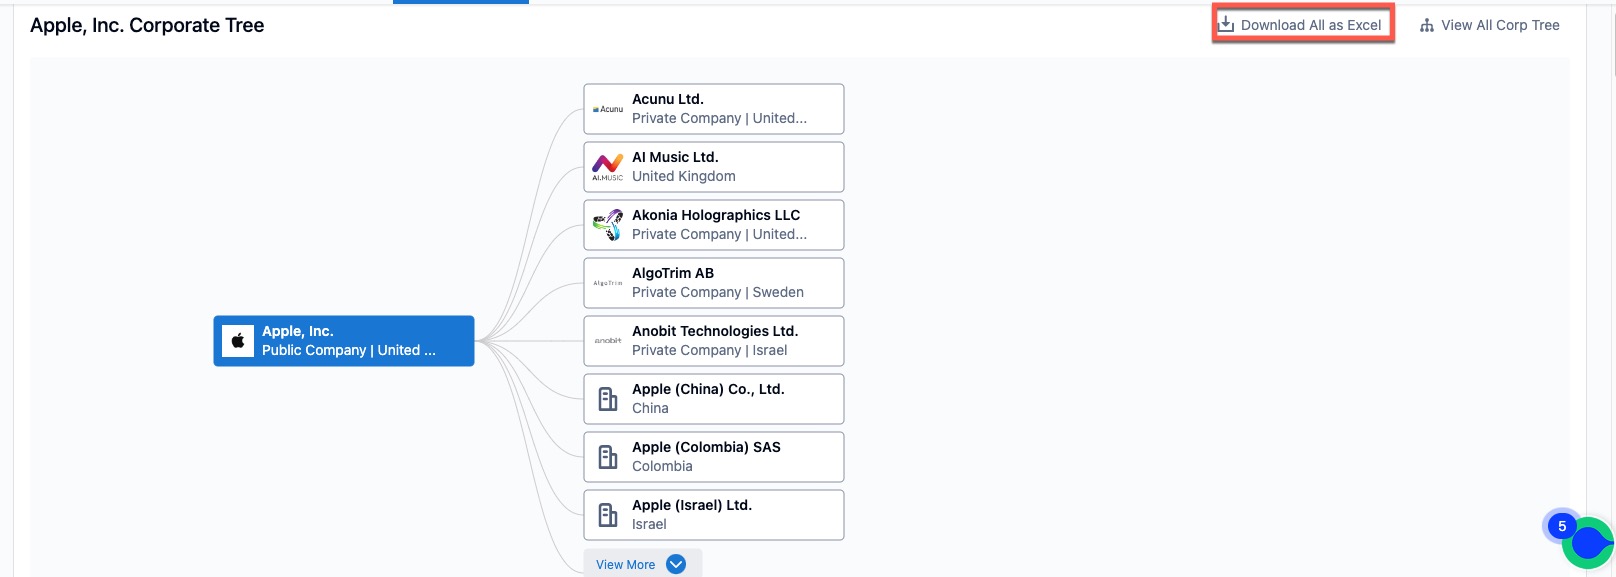
Task: Click the AlgoTrim logo icon
Action: pyautogui.click(x=607, y=283)
